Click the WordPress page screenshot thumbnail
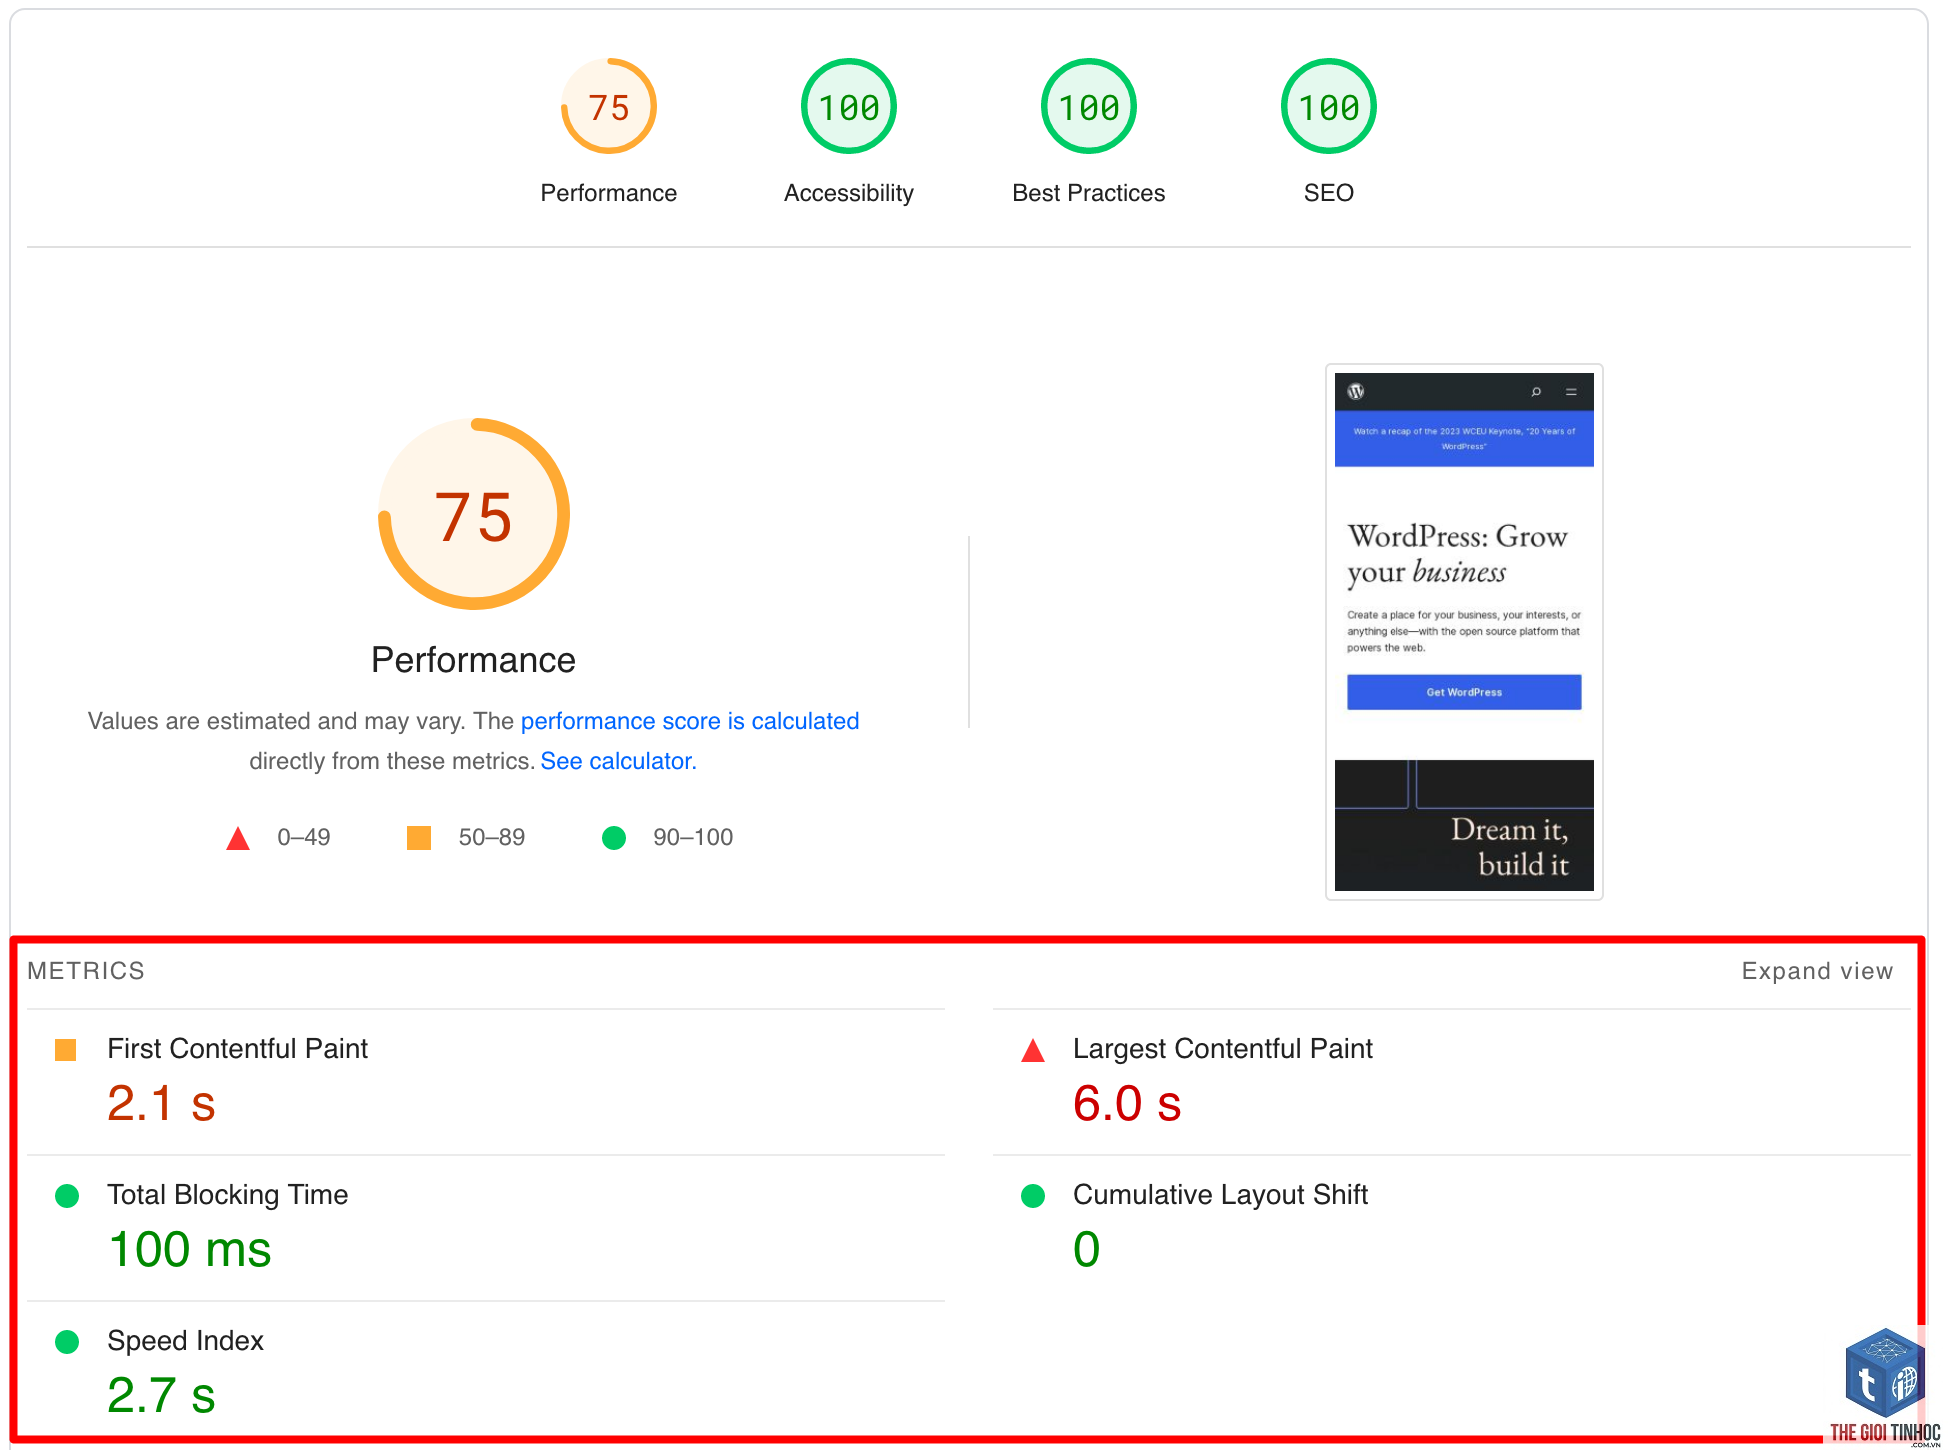 (x=1464, y=632)
